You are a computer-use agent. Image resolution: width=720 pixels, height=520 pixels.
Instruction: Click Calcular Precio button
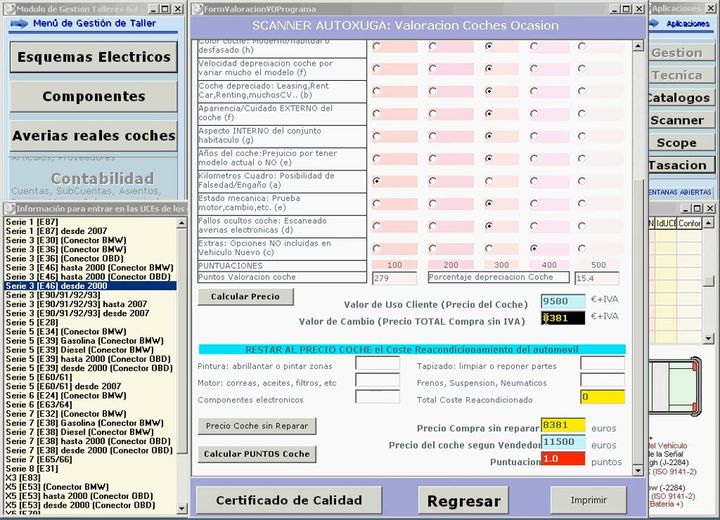[x=245, y=297]
